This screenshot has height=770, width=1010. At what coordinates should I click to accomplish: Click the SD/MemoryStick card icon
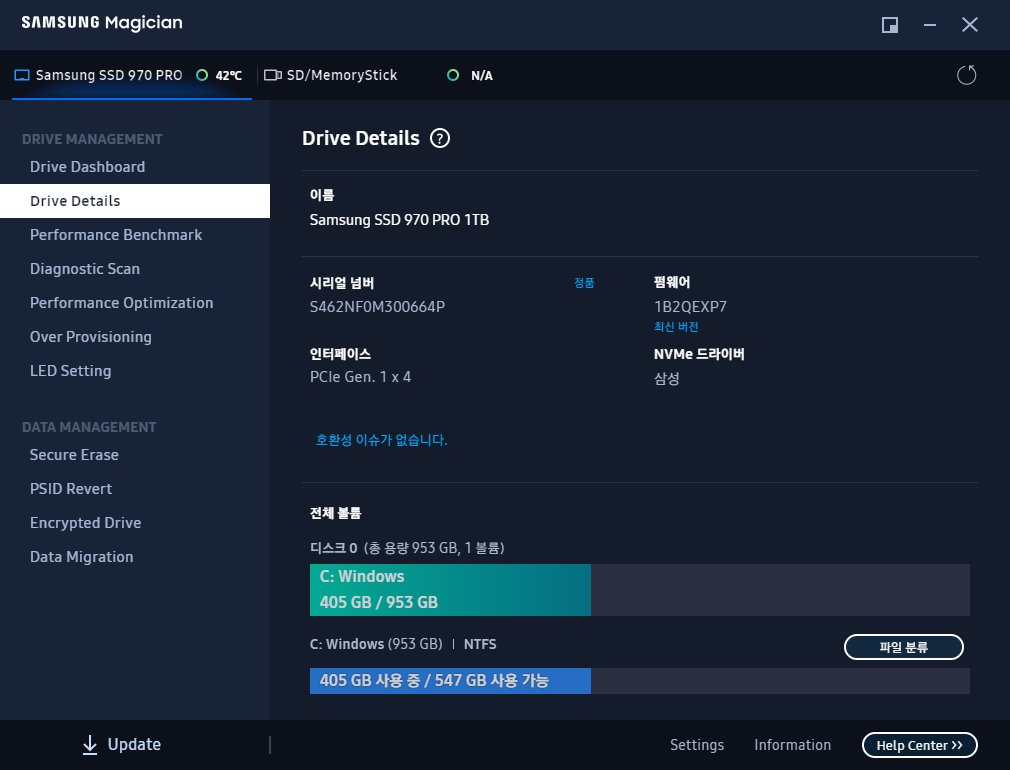[x=273, y=75]
